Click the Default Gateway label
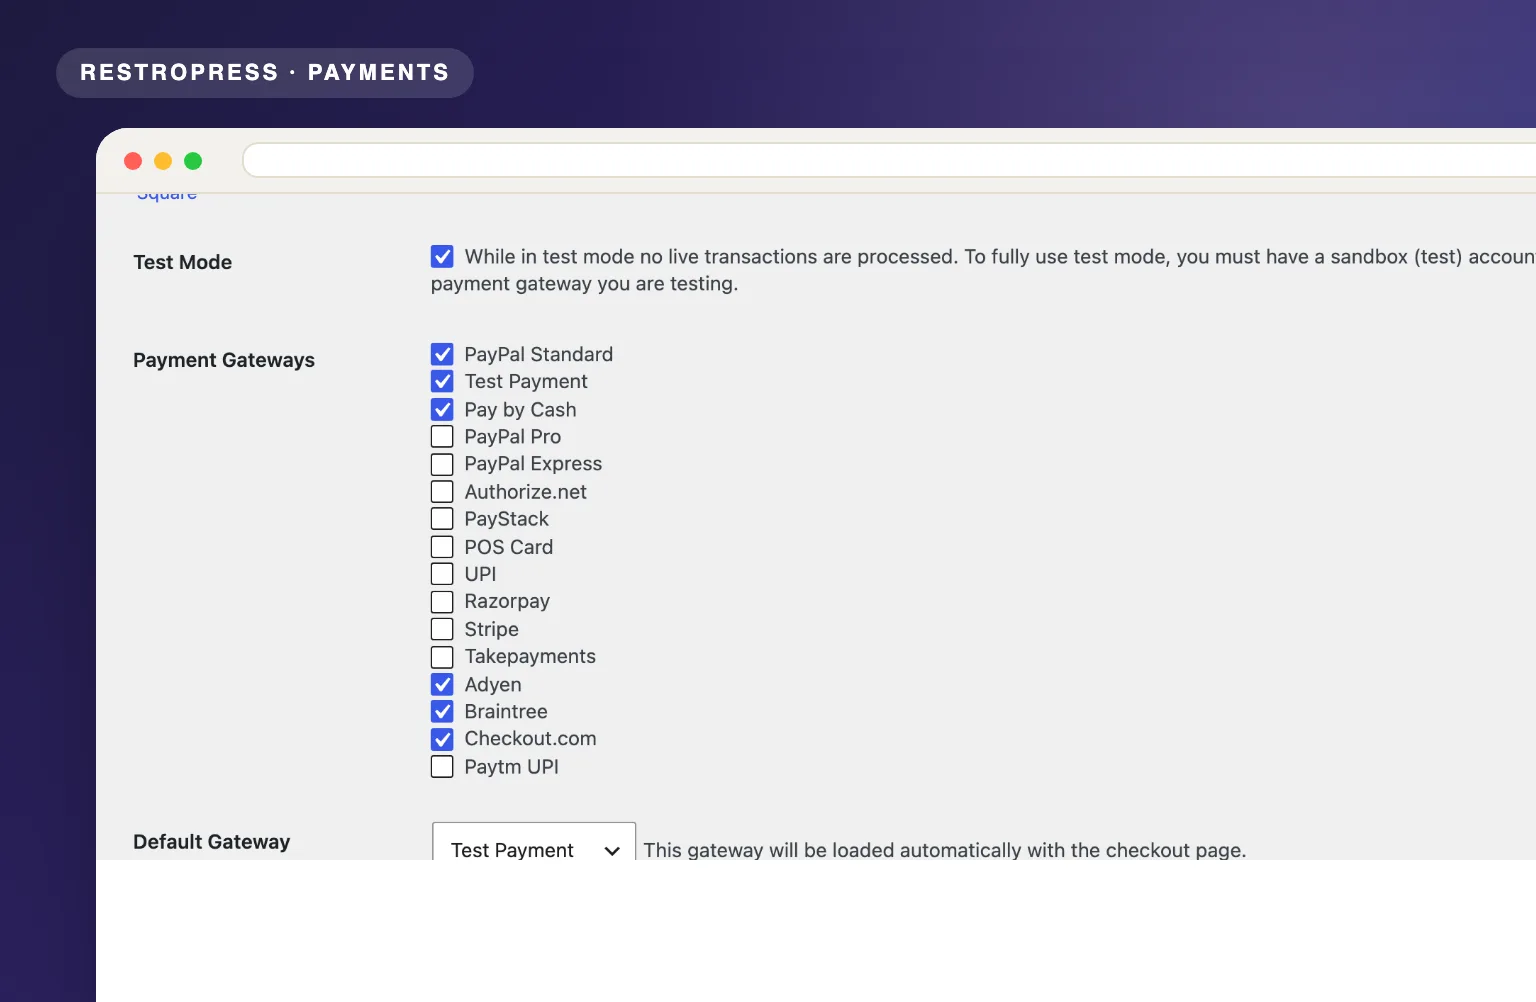Viewport: 1536px width, 1002px height. point(212,842)
